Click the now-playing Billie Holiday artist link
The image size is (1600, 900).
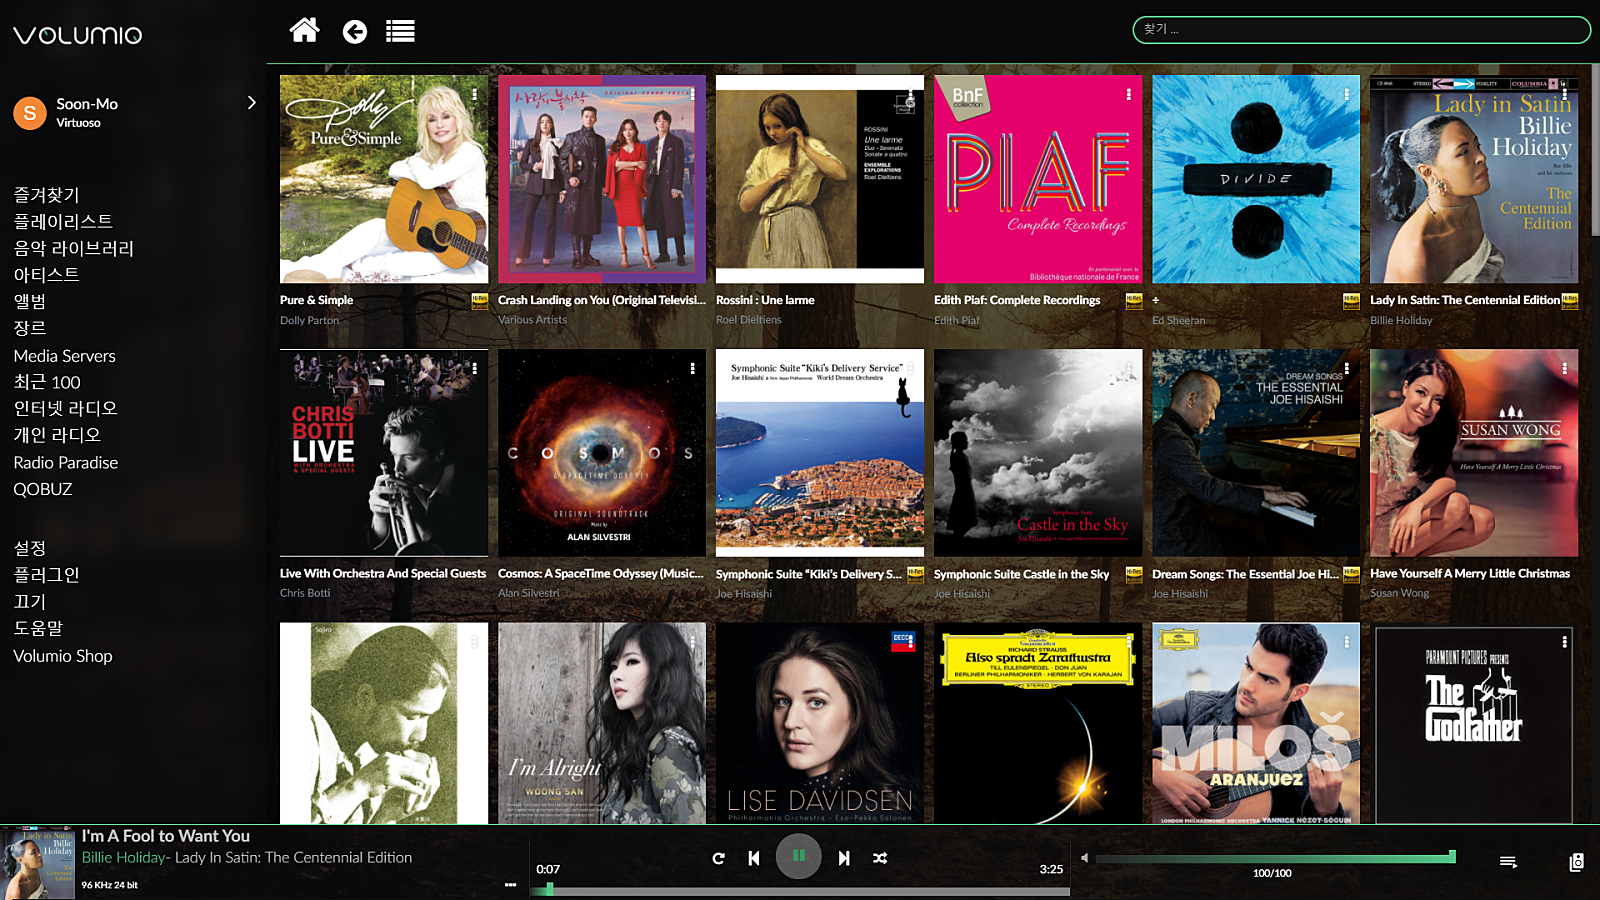coord(123,858)
